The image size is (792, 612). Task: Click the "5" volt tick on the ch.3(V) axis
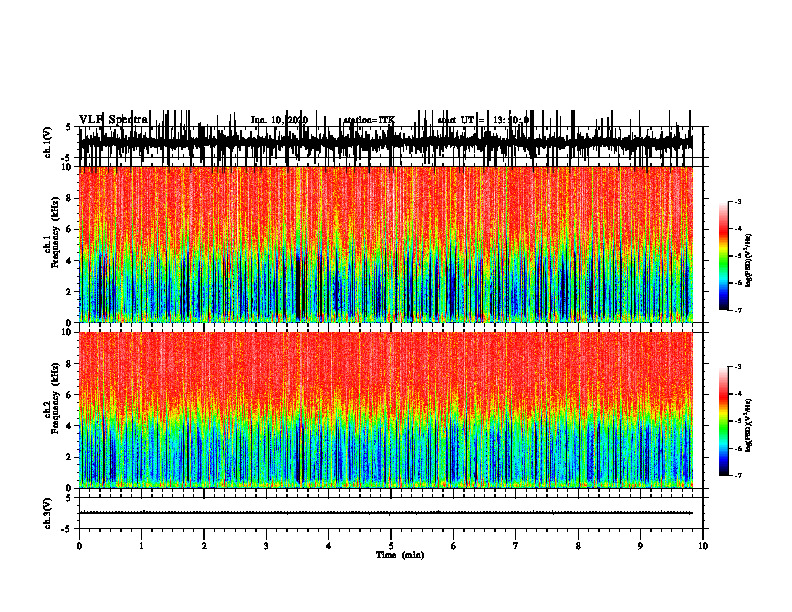(69, 498)
